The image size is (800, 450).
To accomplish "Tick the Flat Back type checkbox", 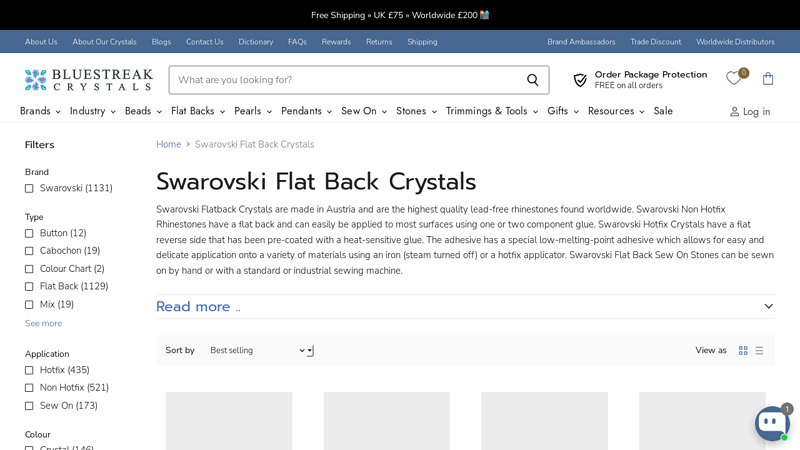I will tap(29, 287).
